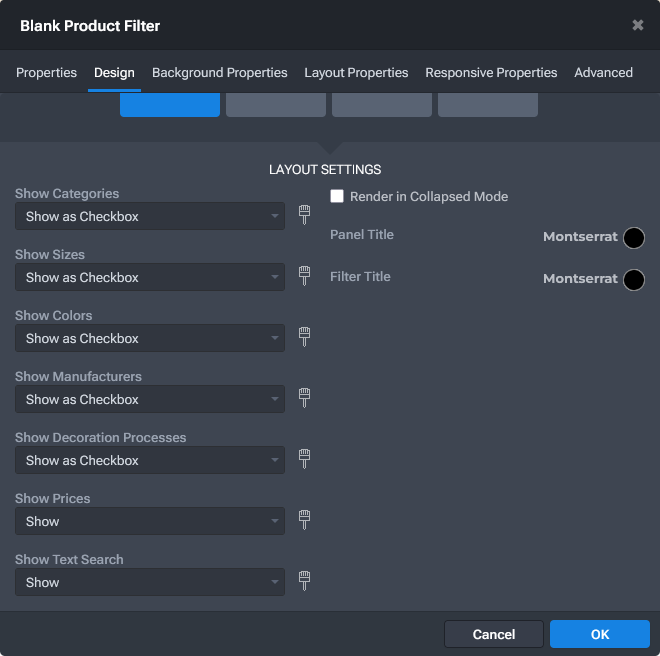The image size is (660, 656).
Task: Open the Advanced tab
Action: click(x=603, y=72)
